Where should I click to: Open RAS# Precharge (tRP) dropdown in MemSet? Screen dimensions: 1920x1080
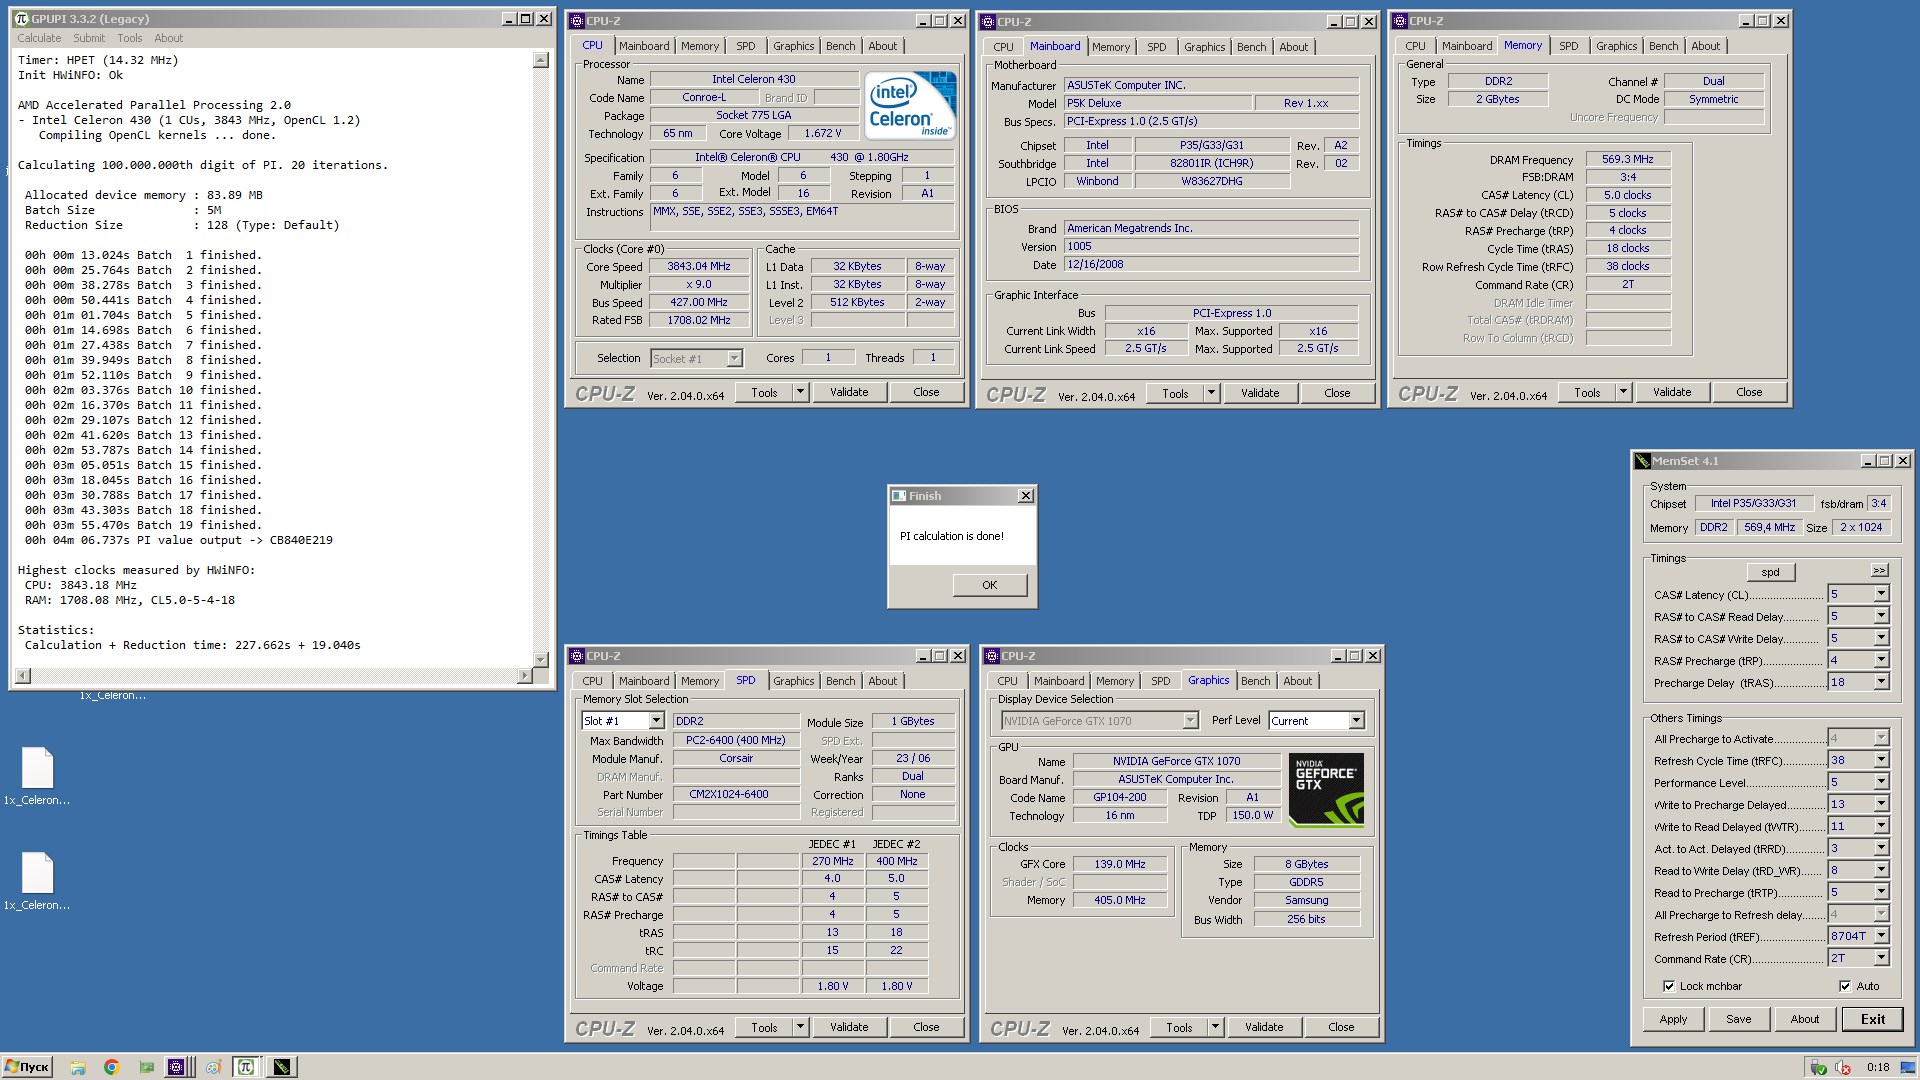point(1881,660)
